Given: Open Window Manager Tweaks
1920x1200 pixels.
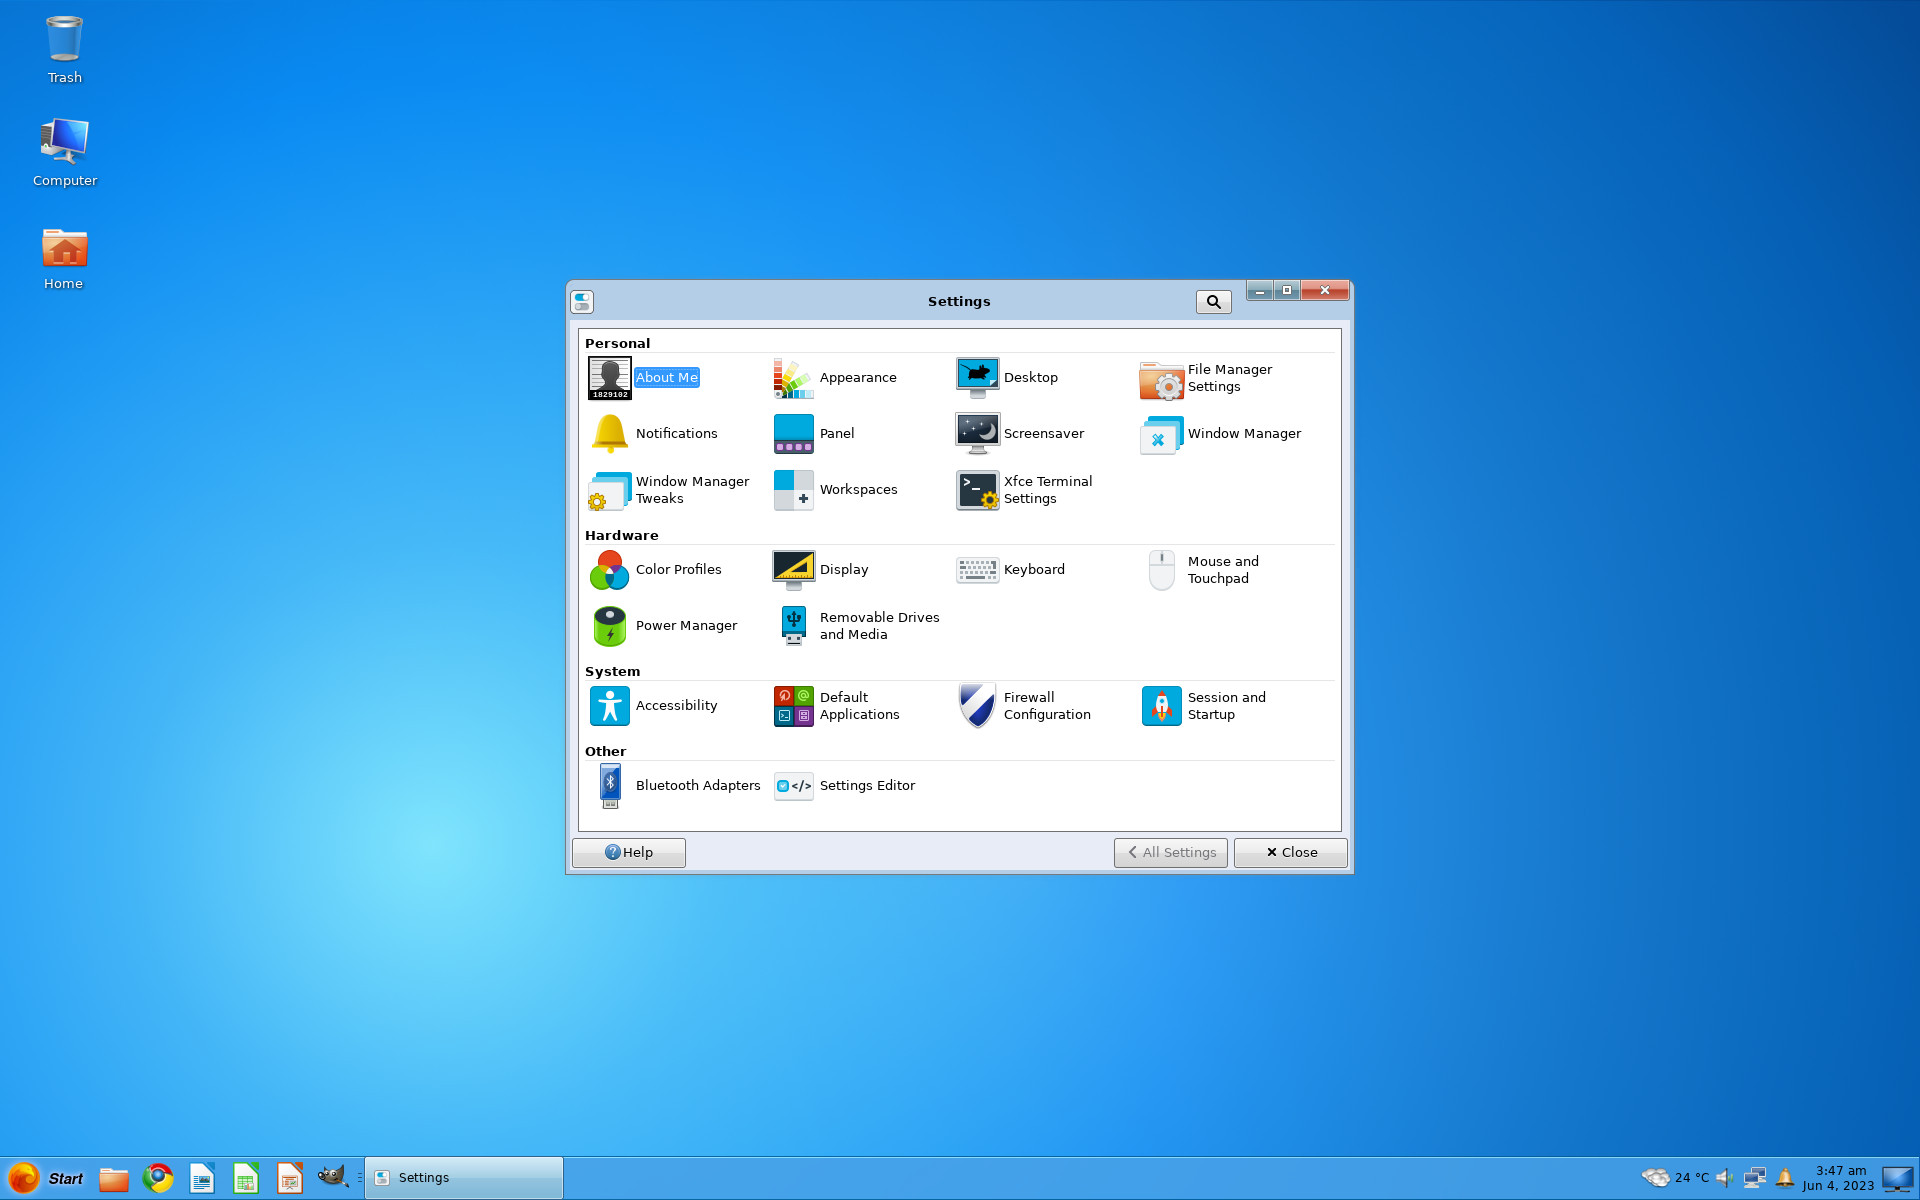Looking at the screenshot, I should (x=669, y=490).
